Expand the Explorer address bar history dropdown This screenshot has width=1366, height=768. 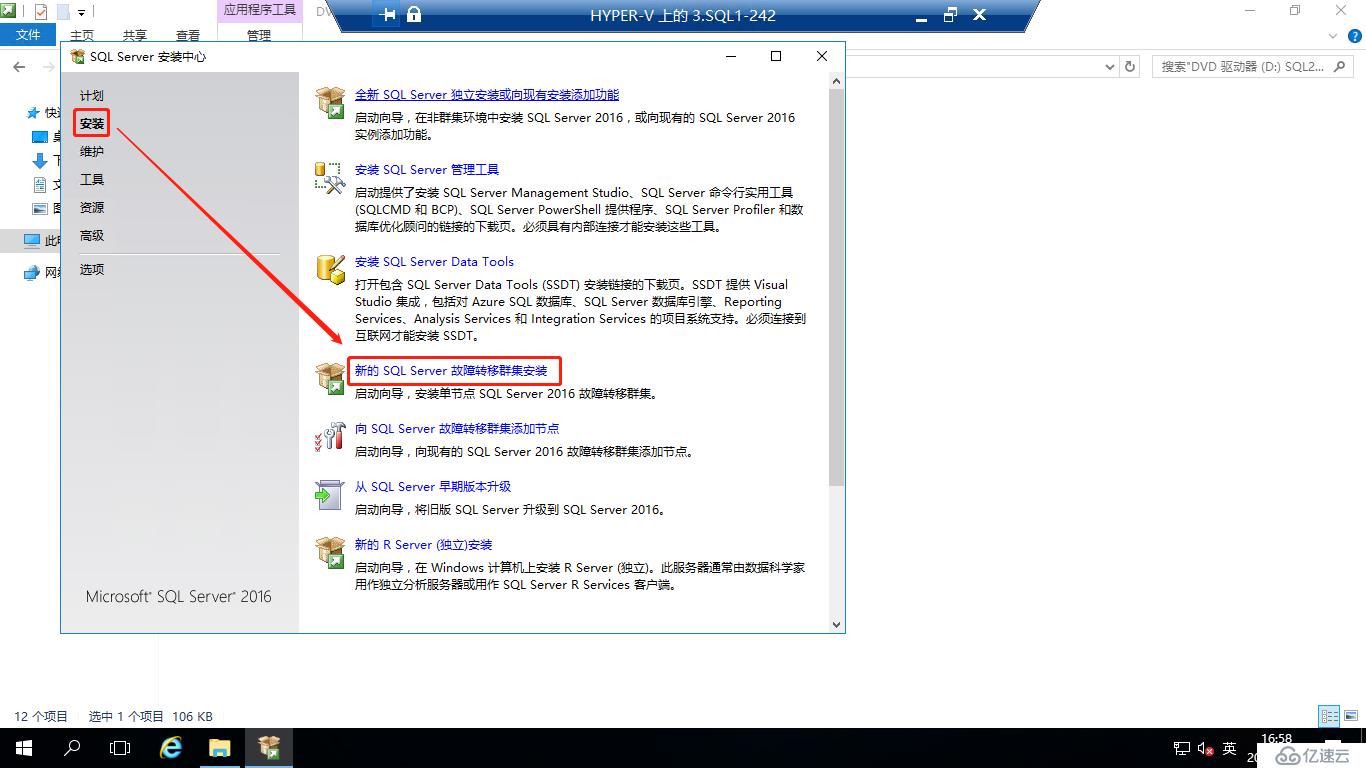point(1109,67)
